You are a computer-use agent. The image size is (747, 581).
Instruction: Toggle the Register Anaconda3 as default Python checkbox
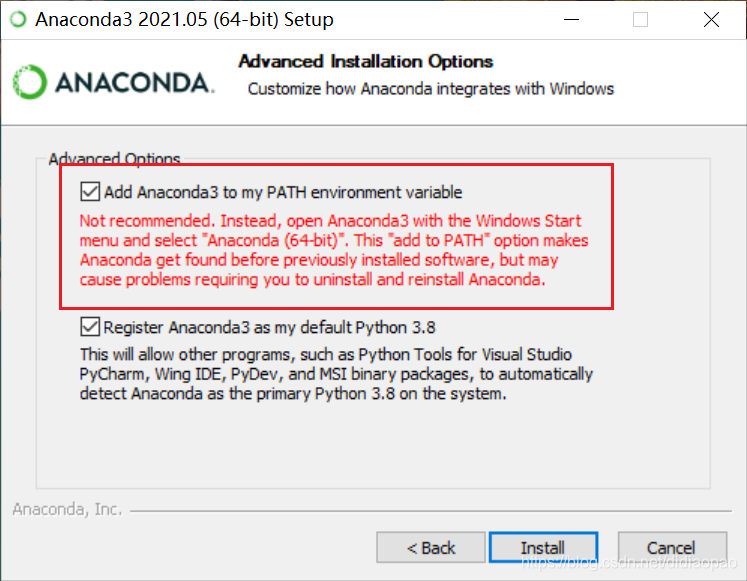coord(90,327)
